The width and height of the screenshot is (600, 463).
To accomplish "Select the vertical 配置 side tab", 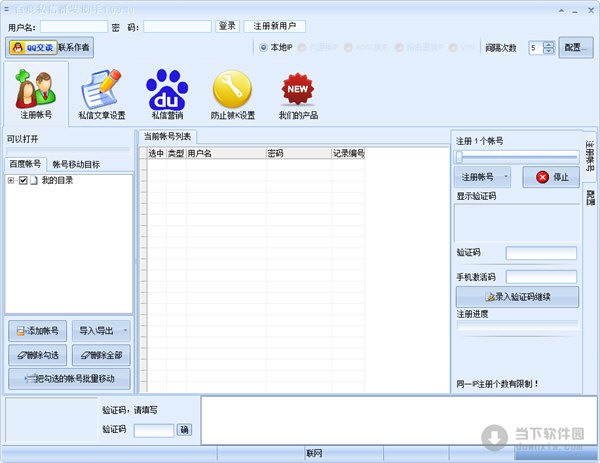I will pyautogui.click(x=590, y=197).
